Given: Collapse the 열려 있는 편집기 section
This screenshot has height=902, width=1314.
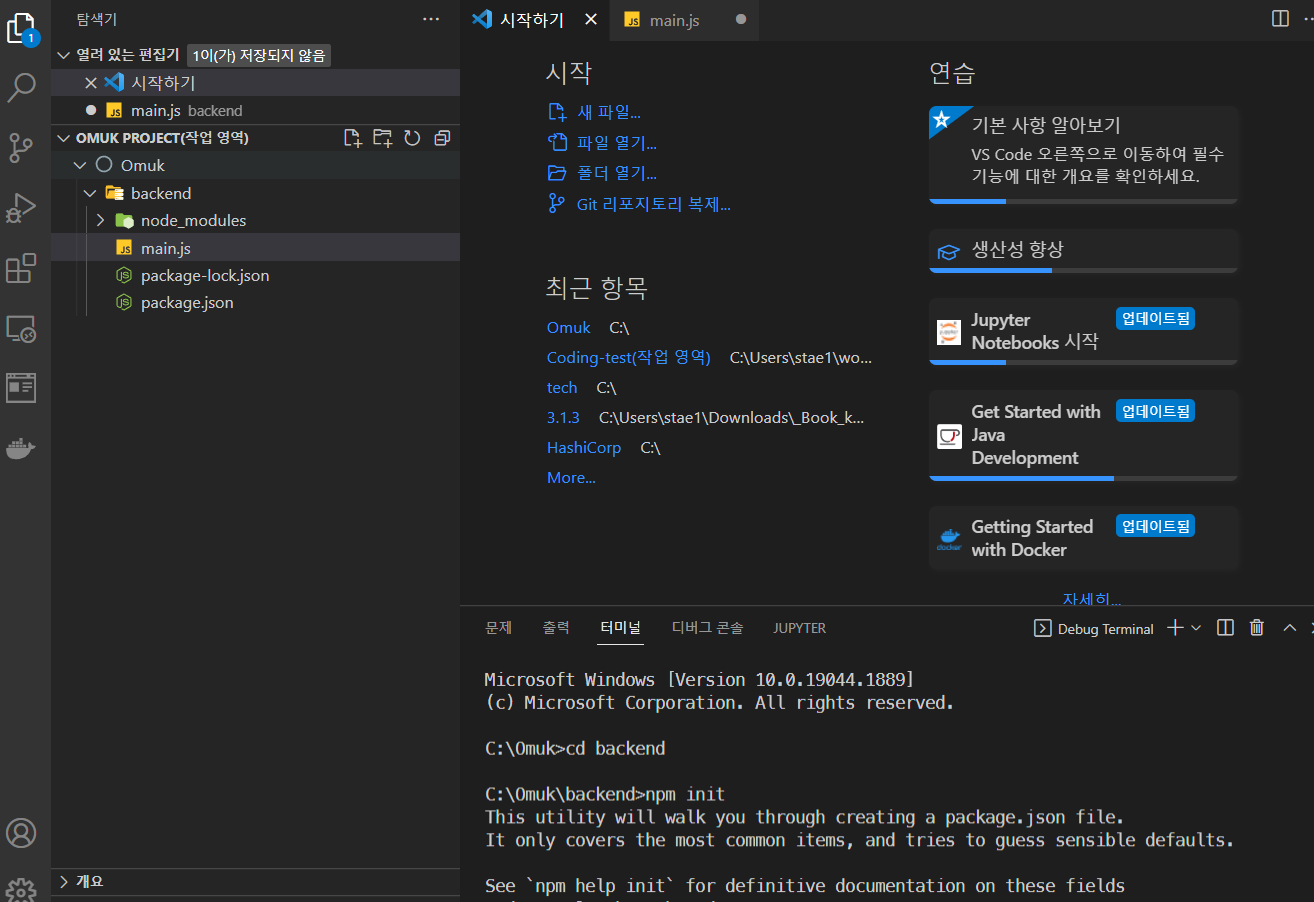Looking at the screenshot, I should pos(64,55).
